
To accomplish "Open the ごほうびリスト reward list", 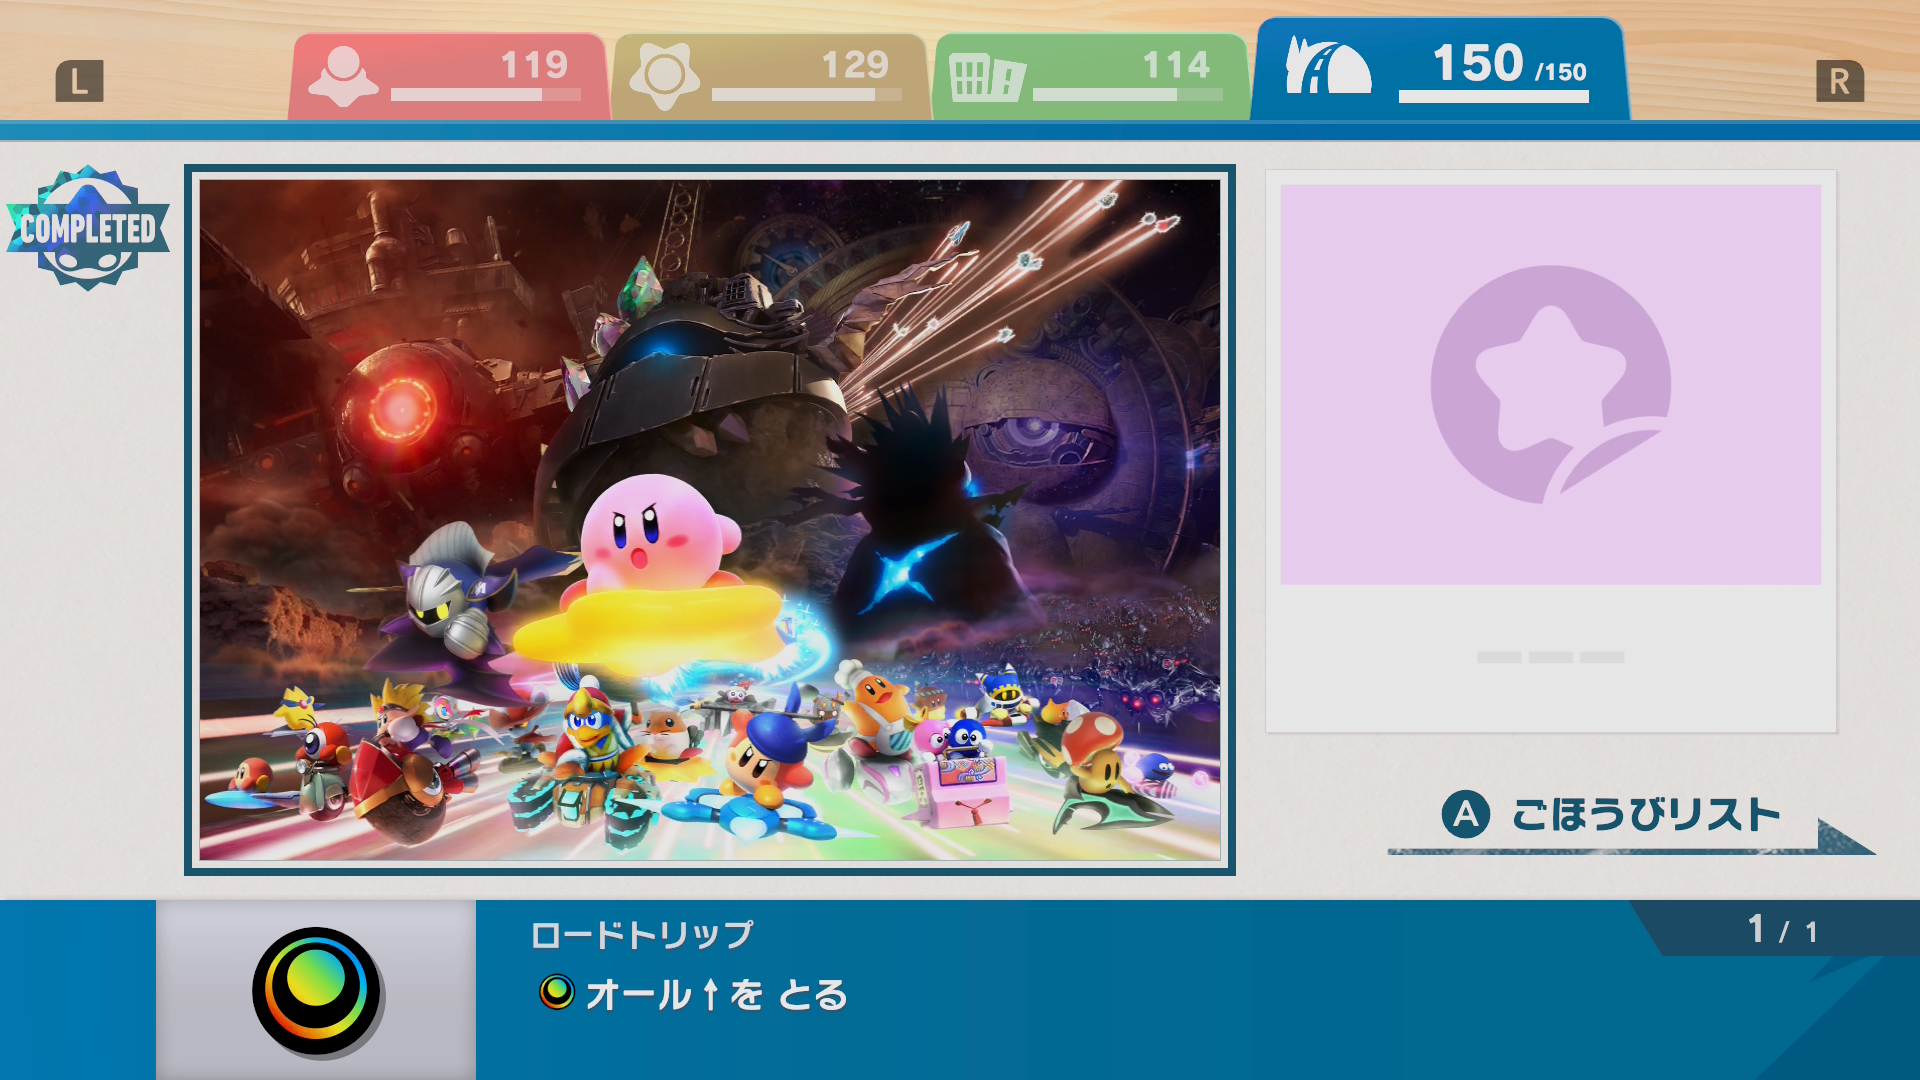I will point(1645,815).
